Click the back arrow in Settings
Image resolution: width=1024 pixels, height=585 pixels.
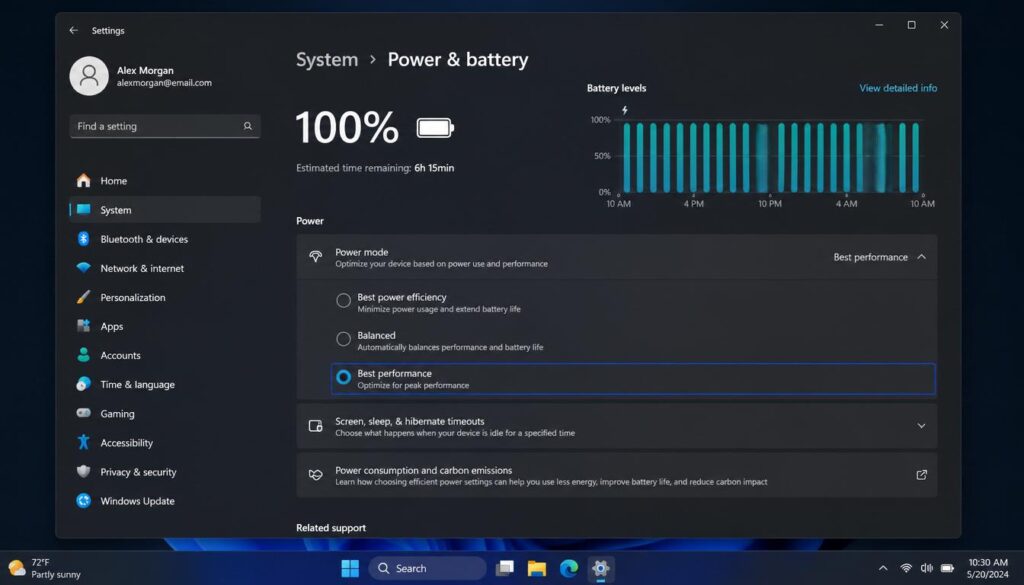74,30
